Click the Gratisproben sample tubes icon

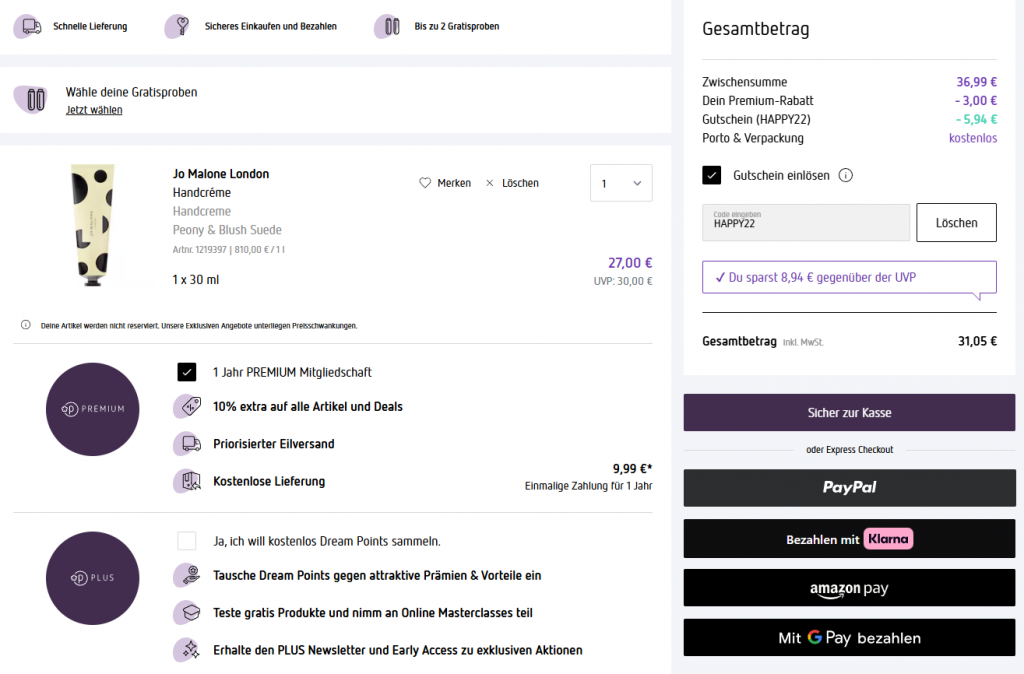[388, 27]
